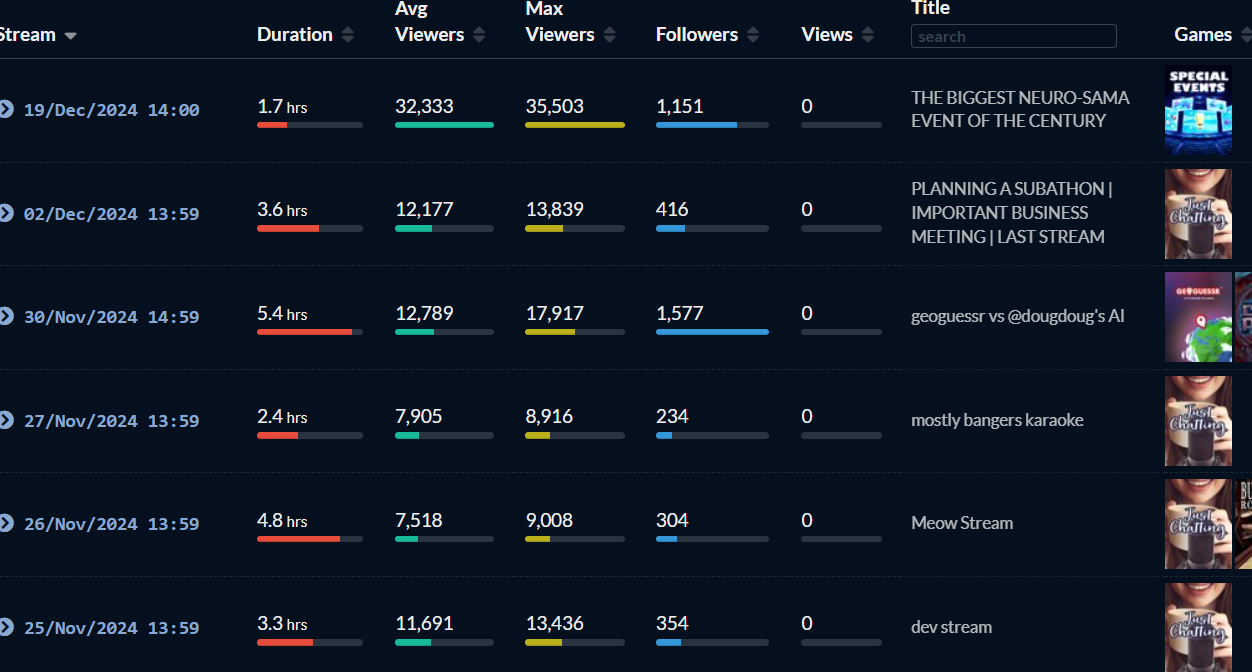Click the green avg viewers bar for 32,333
The width and height of the screenshot is (1252, 672).
click(444, 125)
